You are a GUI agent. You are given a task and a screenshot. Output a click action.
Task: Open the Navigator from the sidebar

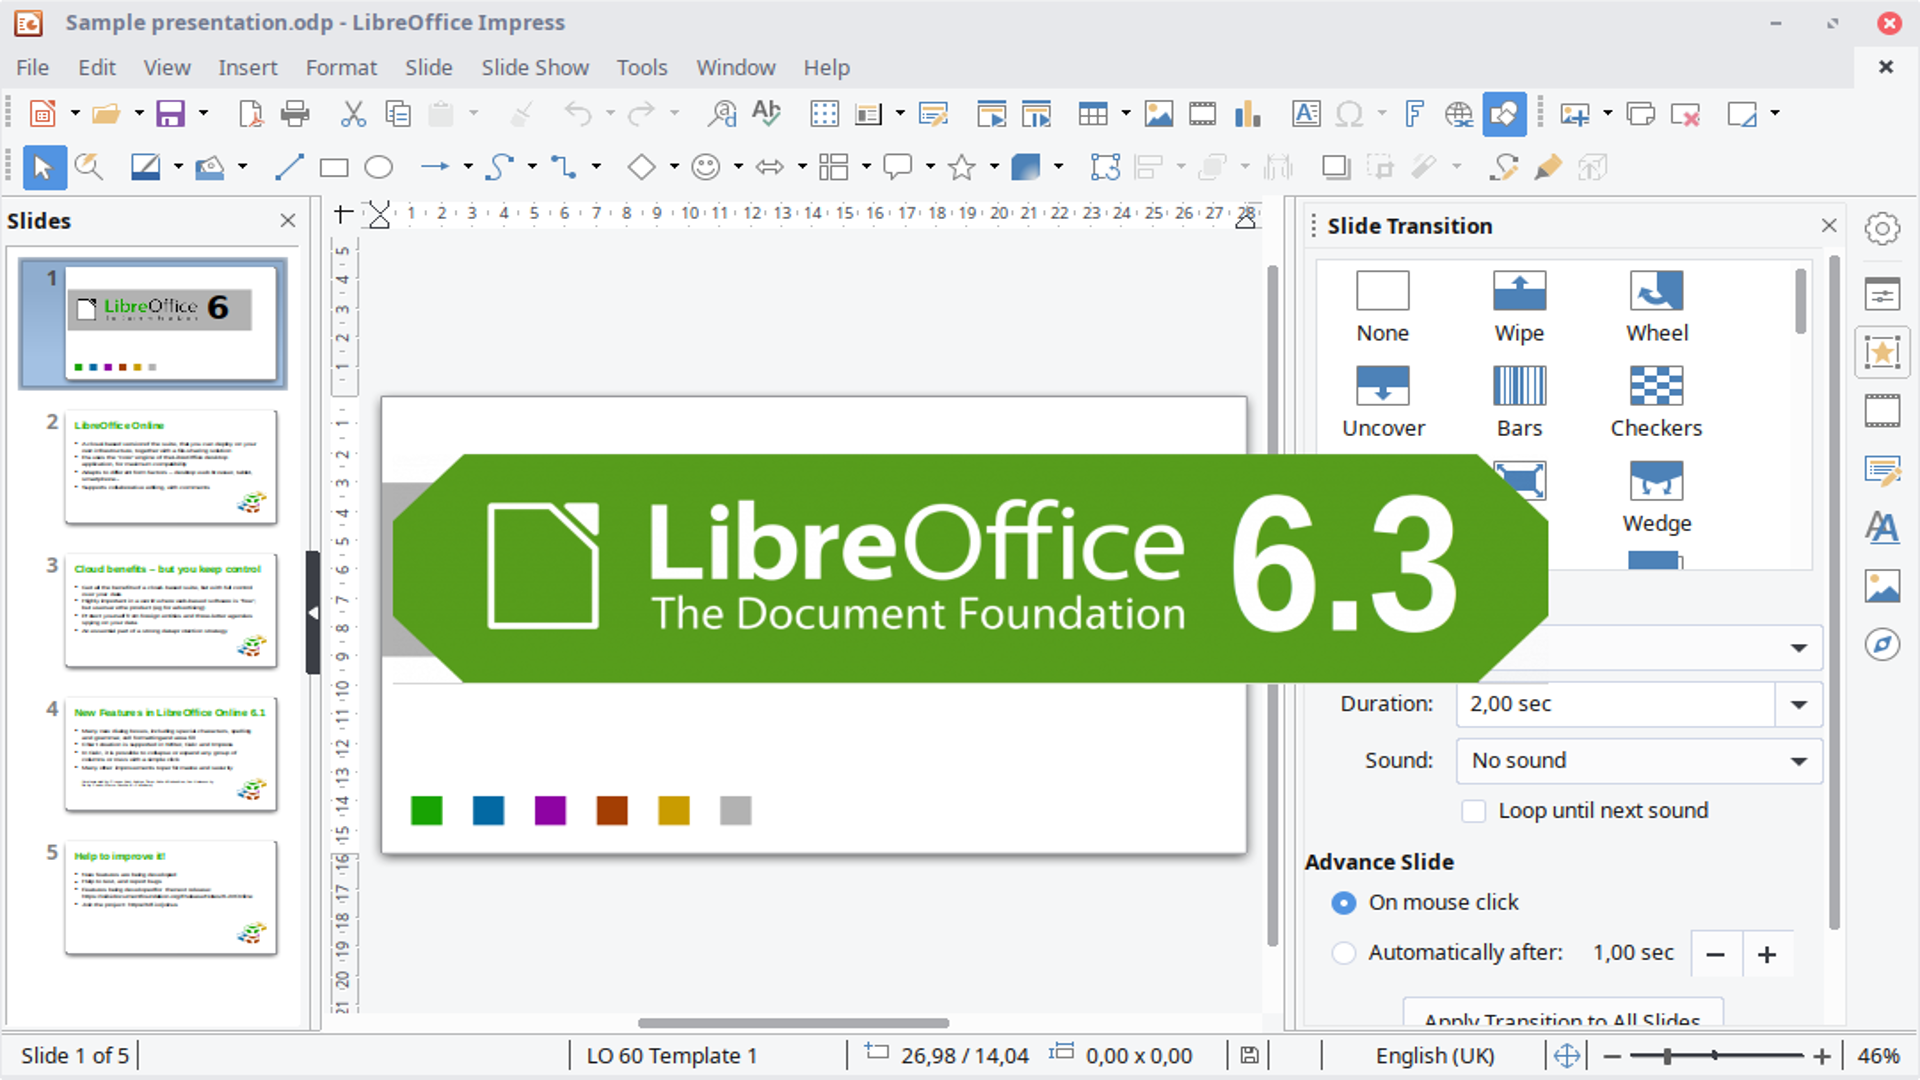1883,645
